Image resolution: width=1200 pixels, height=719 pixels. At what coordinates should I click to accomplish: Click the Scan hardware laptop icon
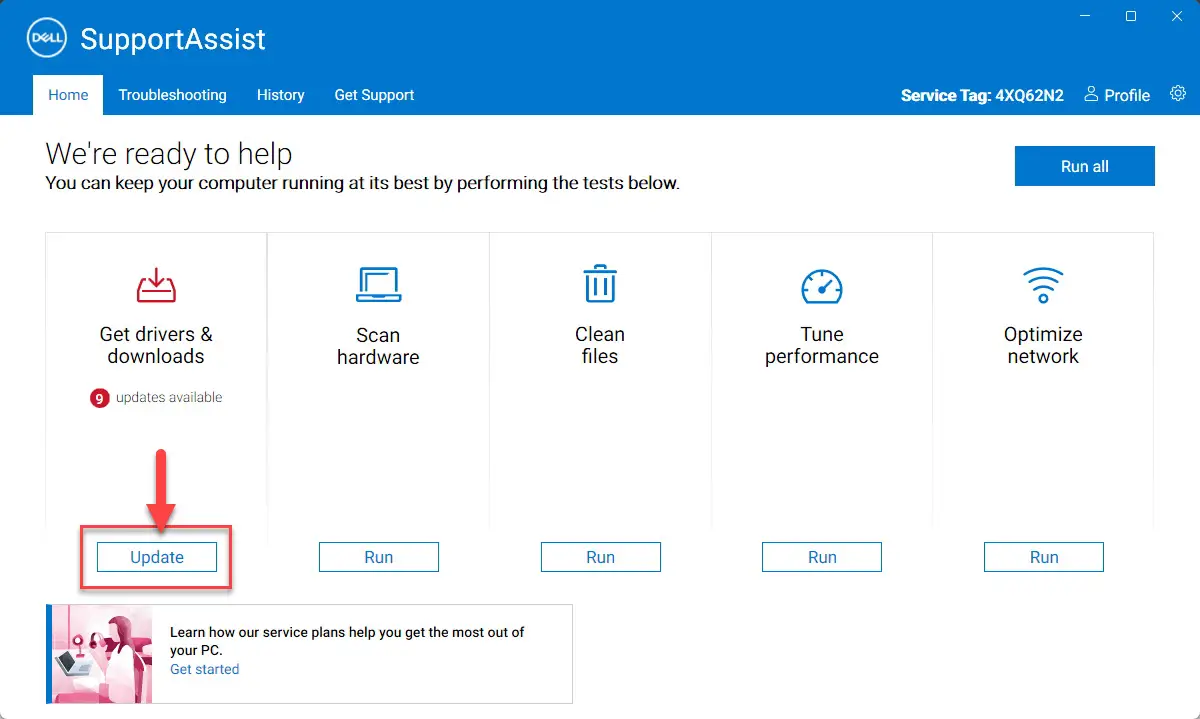pyautogui.click(x=378, y=283)
